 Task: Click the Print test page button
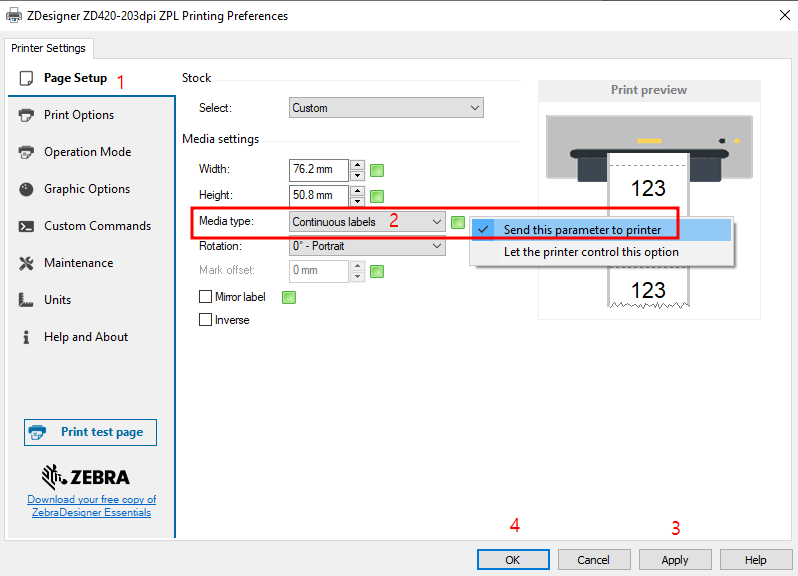(90, 432)
